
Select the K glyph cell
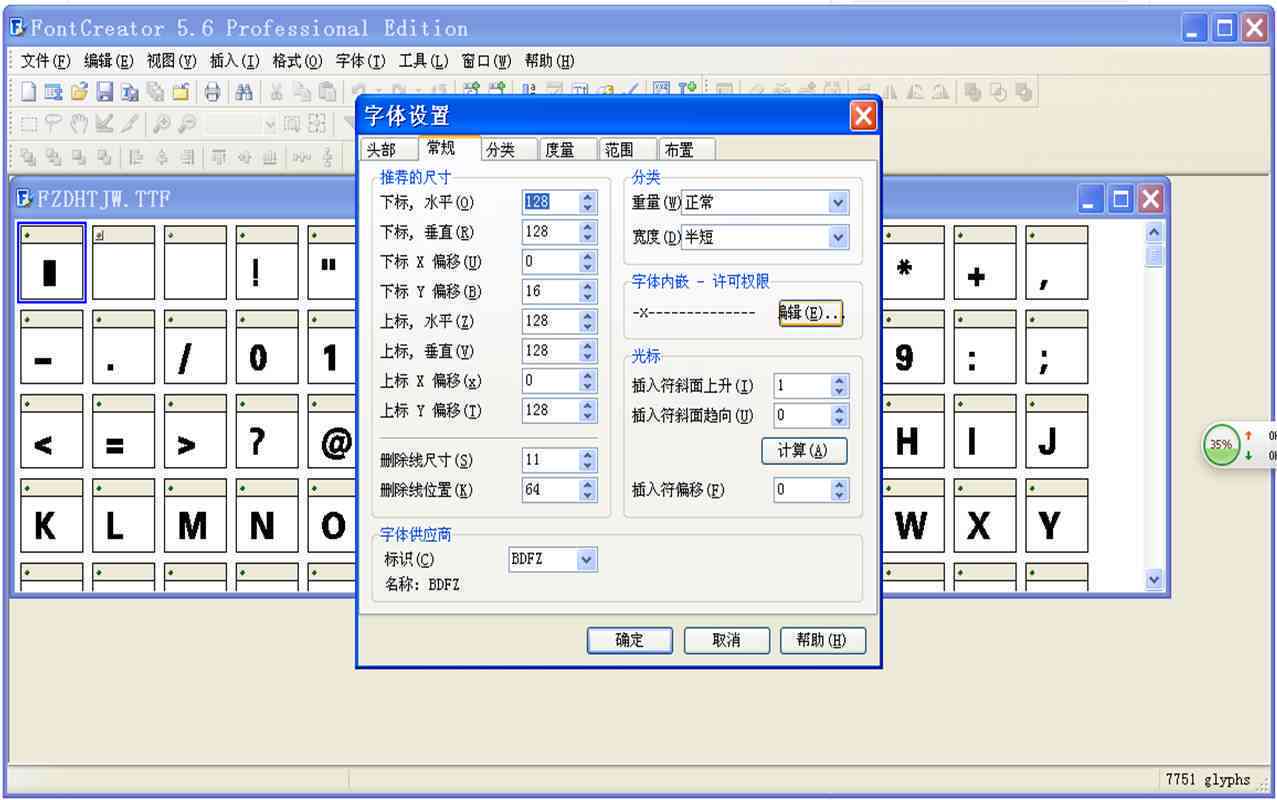point(51,516)
